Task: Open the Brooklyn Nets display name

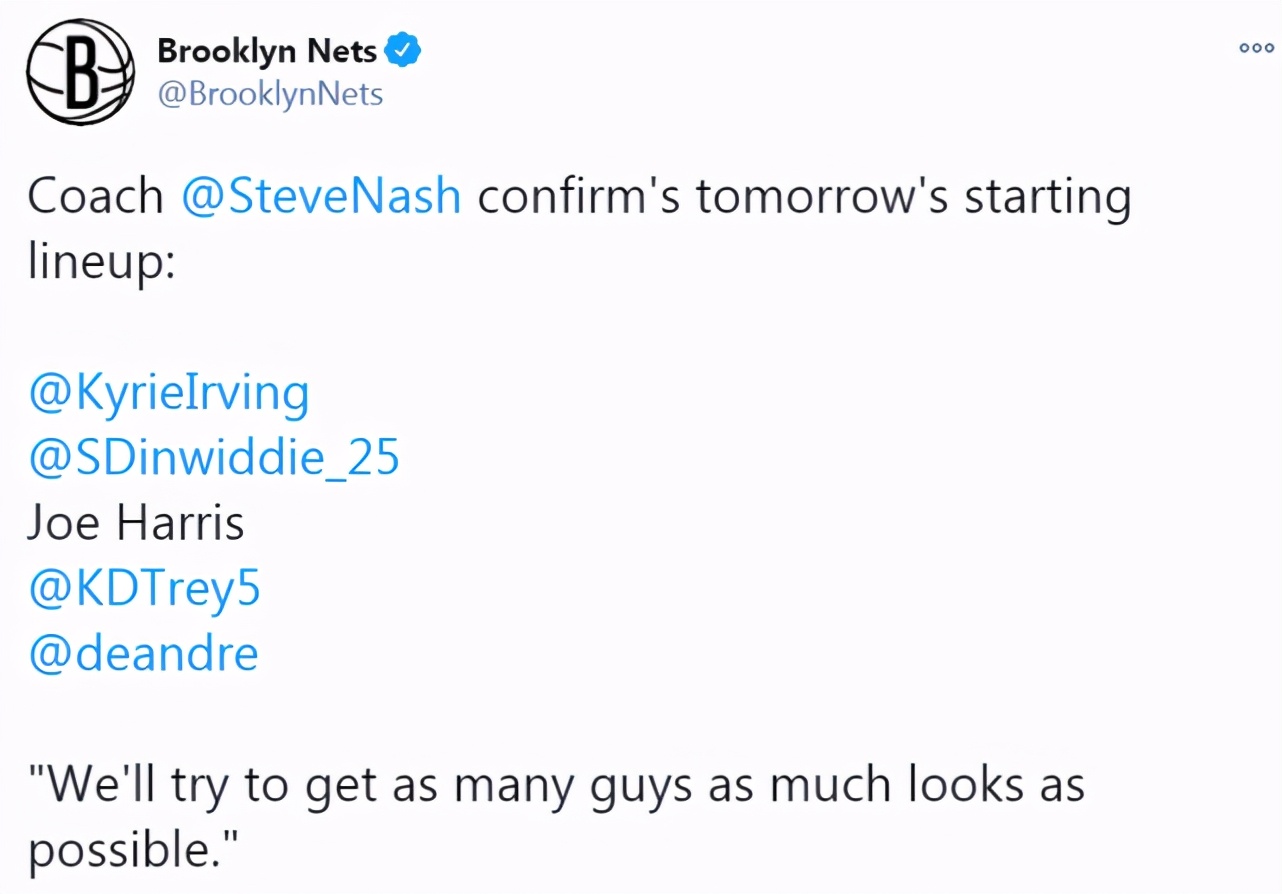Action: pos(267,51)
